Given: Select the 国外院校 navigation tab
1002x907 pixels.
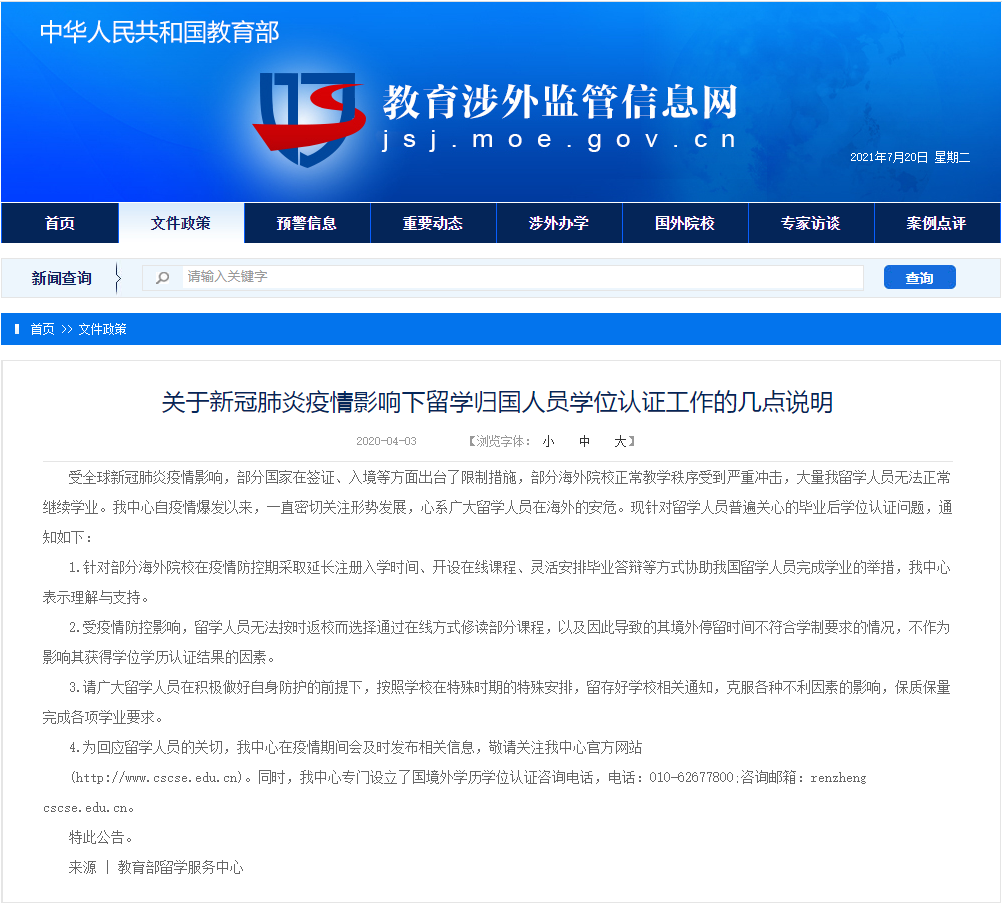Looking at the screenshot, I should click(x=685, y=222).
